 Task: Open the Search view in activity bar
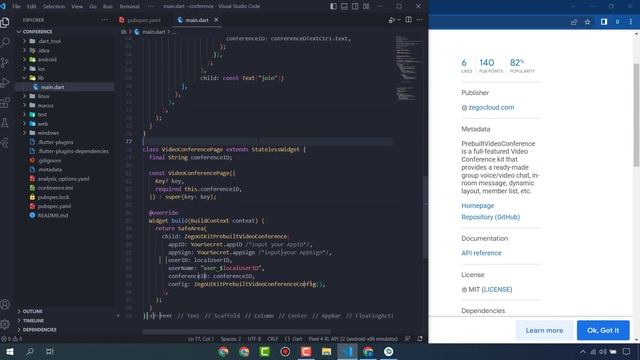5,42
